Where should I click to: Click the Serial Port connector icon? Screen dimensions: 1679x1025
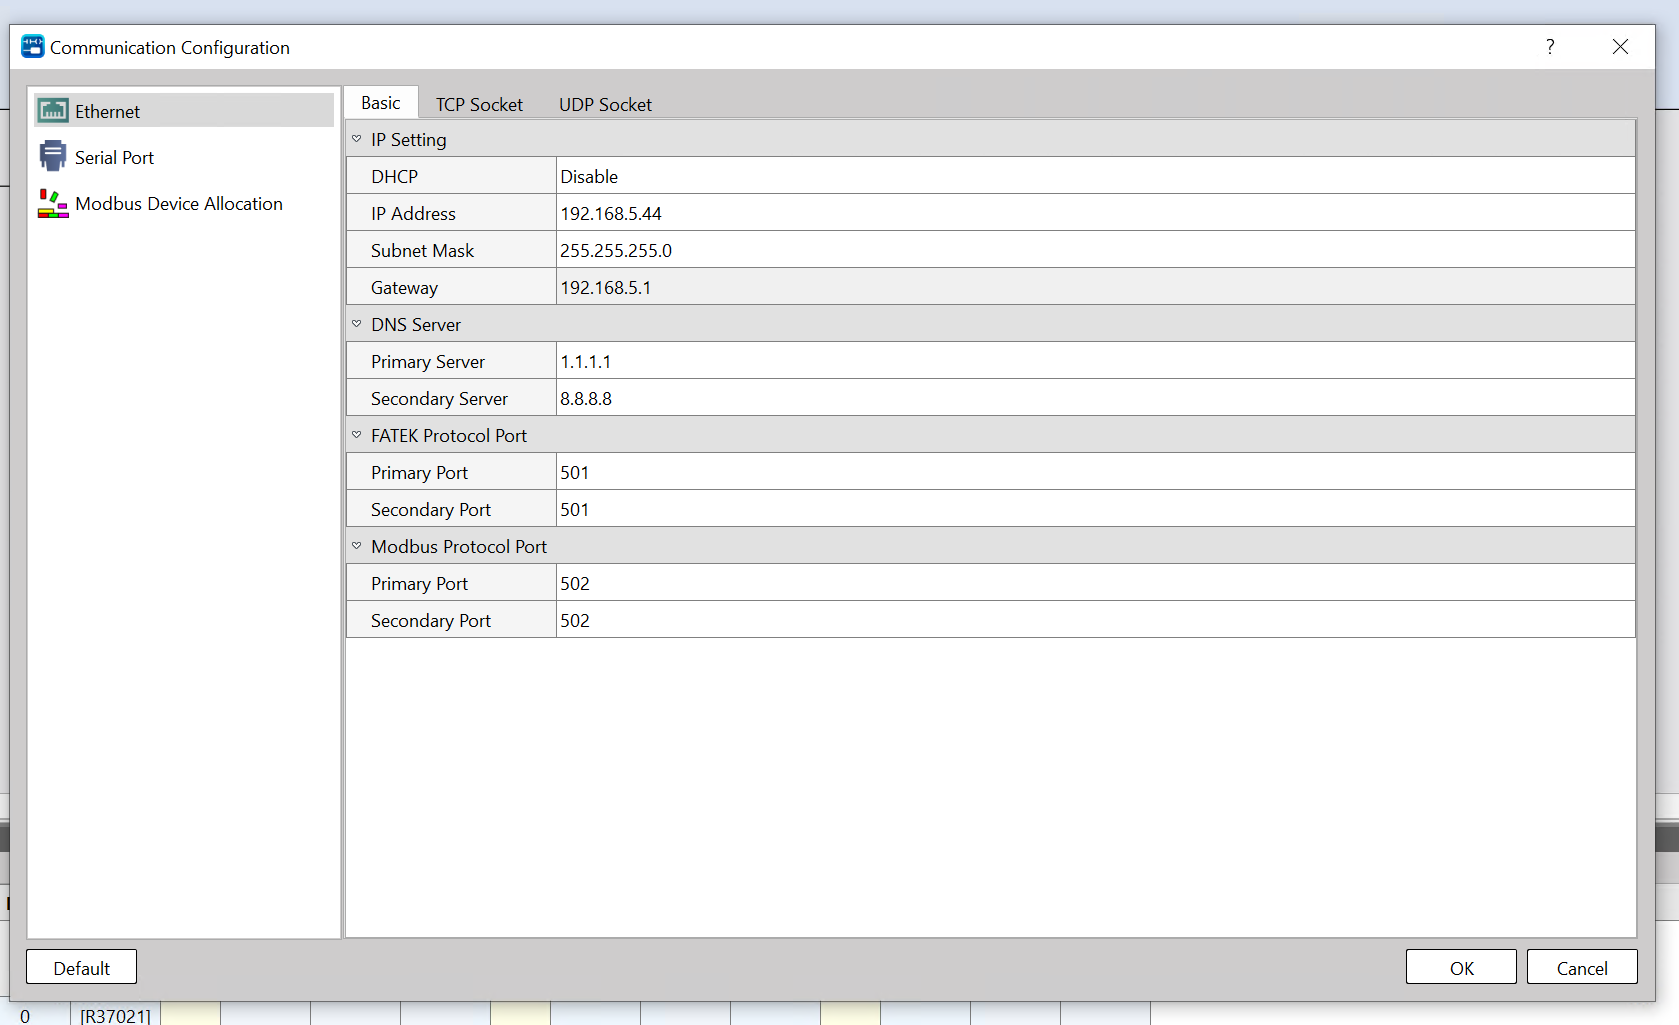click(53, 157)
